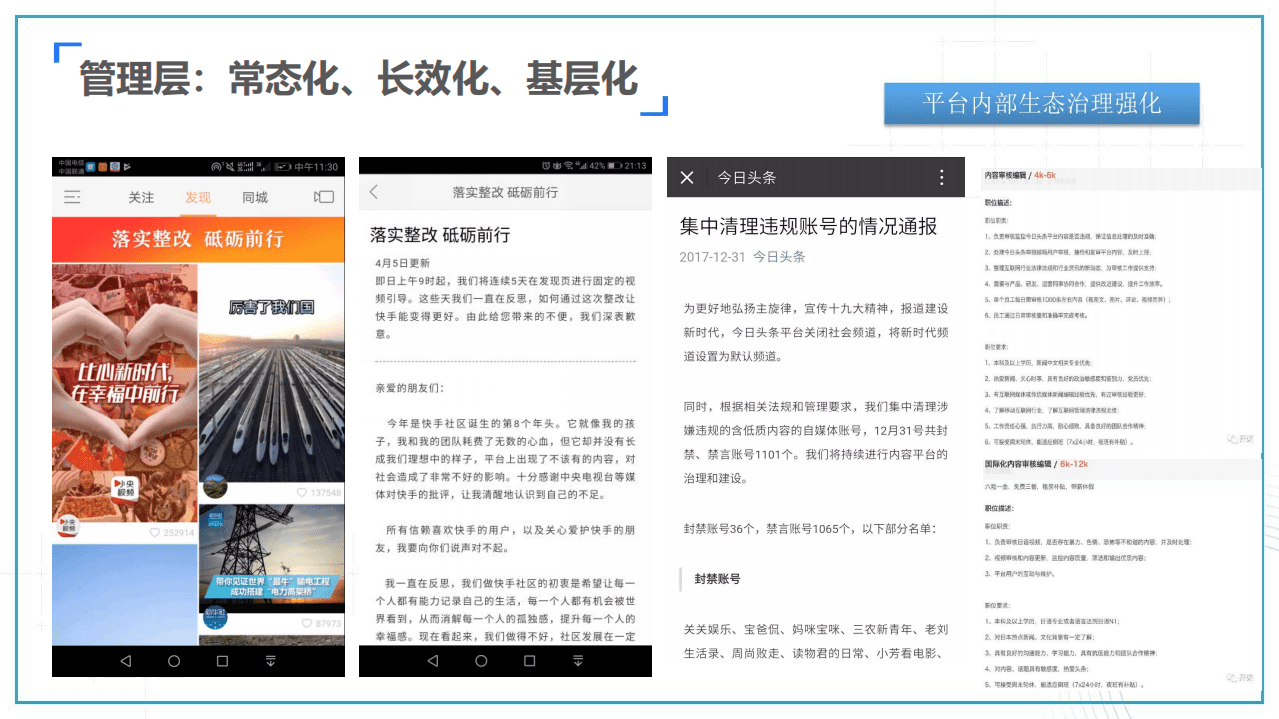This screenshot has width=1279, height=719.
Task: Tap the camera icon in Kuaishou's top bar
Action: tap(323, 197)
